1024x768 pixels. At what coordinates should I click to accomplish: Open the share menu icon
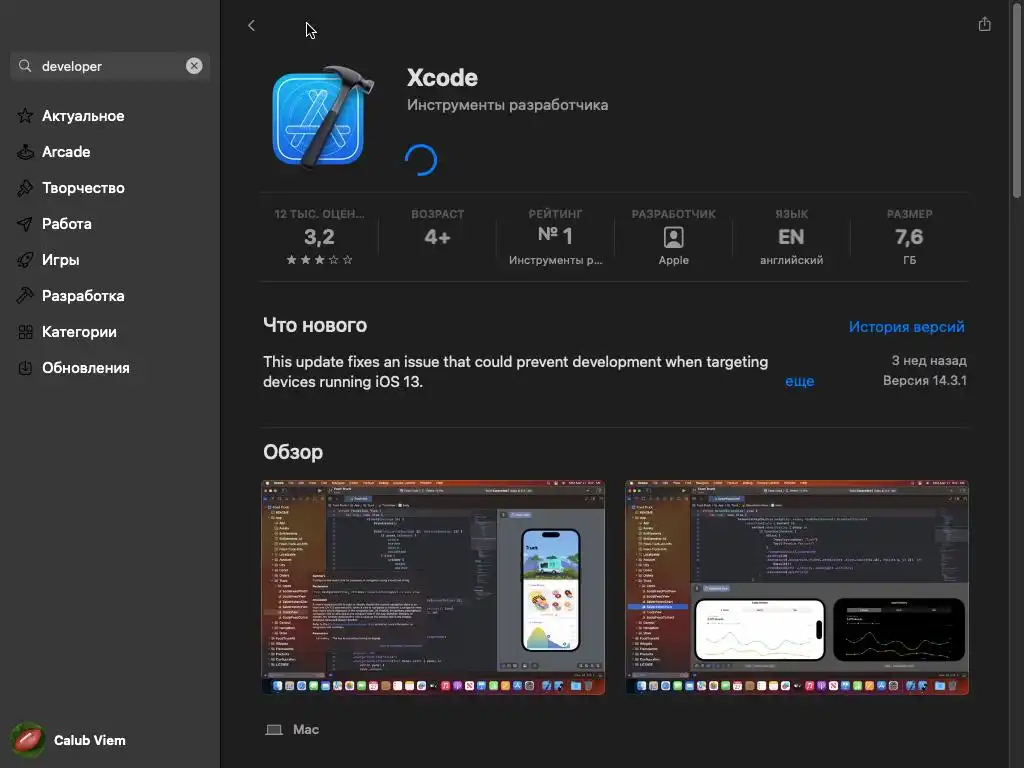984,24
